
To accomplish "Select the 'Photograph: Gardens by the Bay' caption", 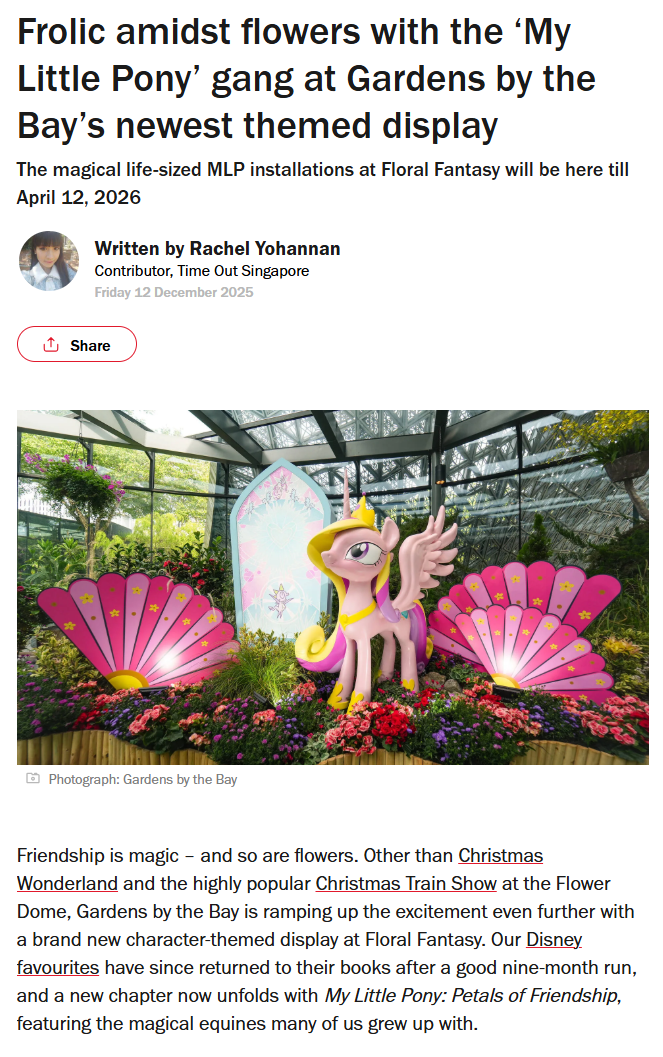I will [x=143, y=779].
